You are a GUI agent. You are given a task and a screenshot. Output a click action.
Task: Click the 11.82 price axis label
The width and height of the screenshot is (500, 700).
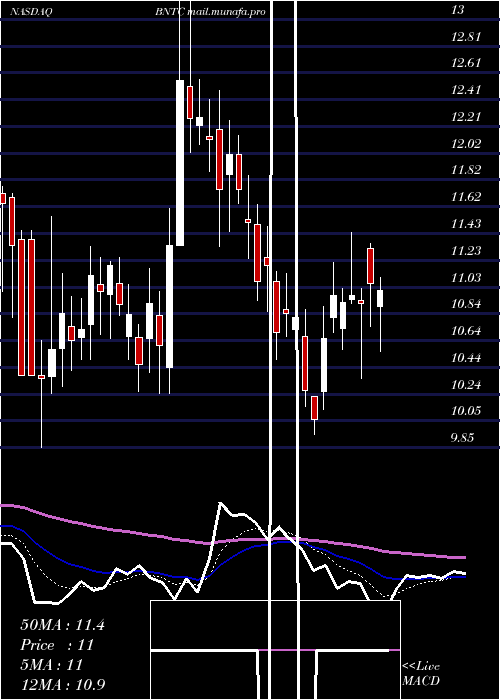(x=466, y=170)
